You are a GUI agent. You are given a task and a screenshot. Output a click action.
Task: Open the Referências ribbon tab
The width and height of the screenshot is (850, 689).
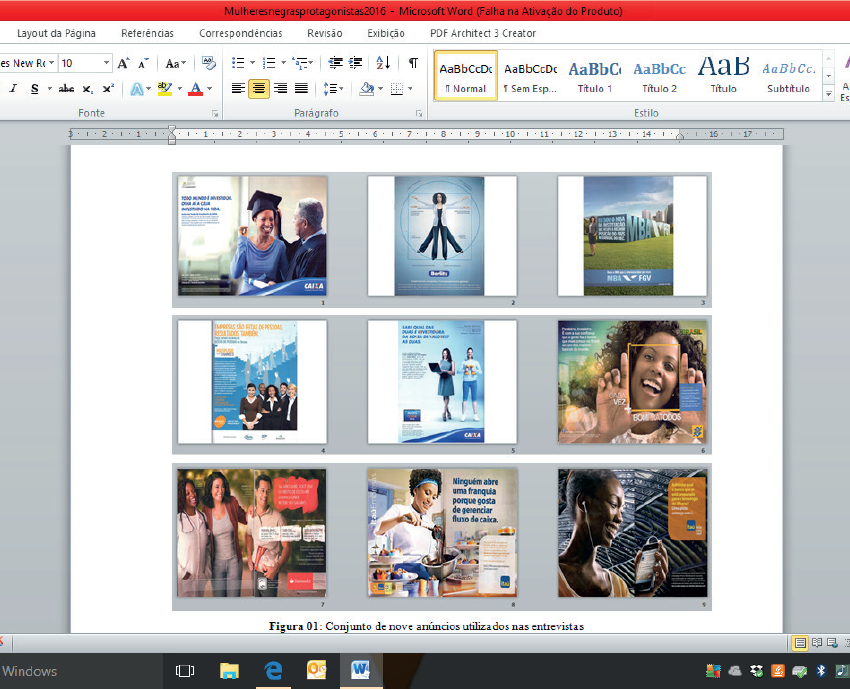pyautogui.click(x=147, y=33)
